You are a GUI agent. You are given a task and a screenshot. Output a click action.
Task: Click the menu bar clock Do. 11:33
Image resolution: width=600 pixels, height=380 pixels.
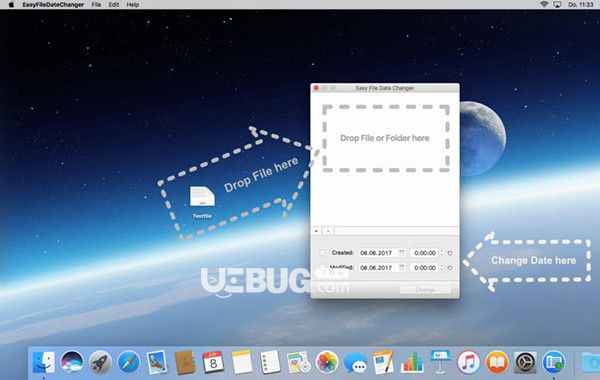[581, 5]
